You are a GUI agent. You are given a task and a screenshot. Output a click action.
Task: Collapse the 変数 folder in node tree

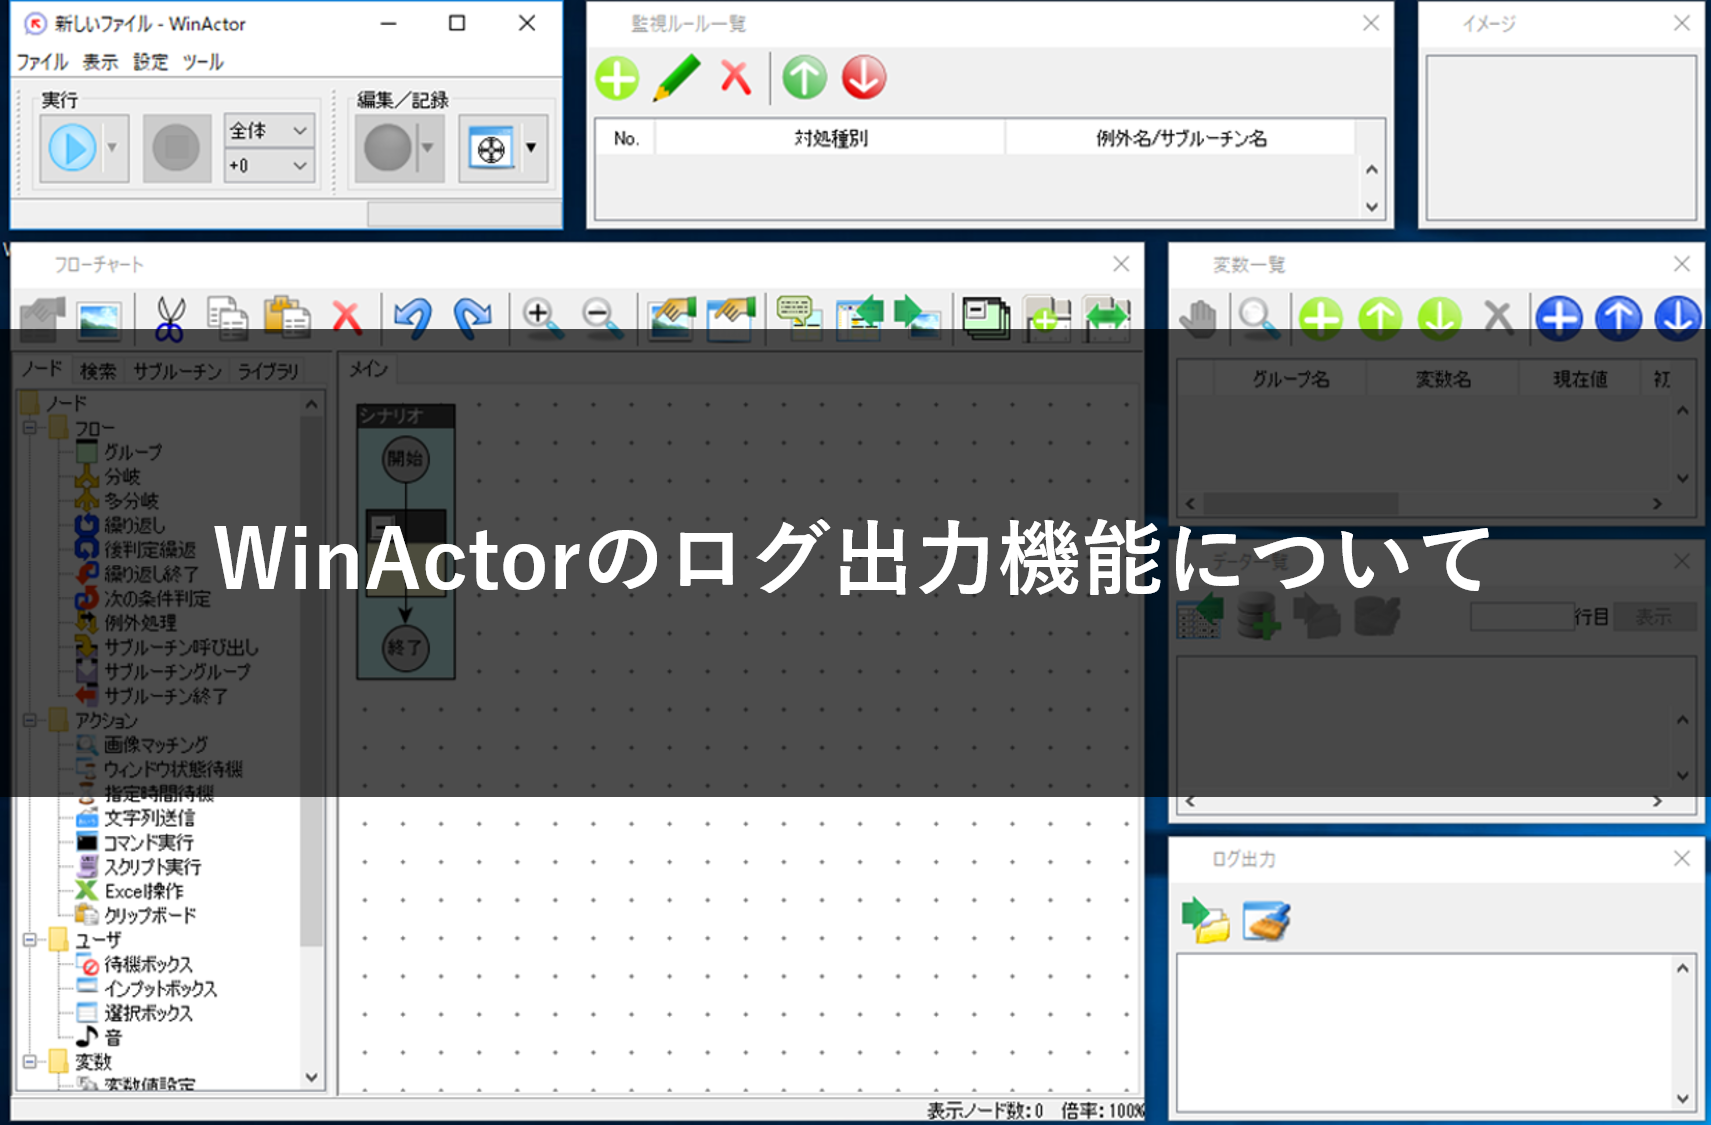(x=30, y=1061)
